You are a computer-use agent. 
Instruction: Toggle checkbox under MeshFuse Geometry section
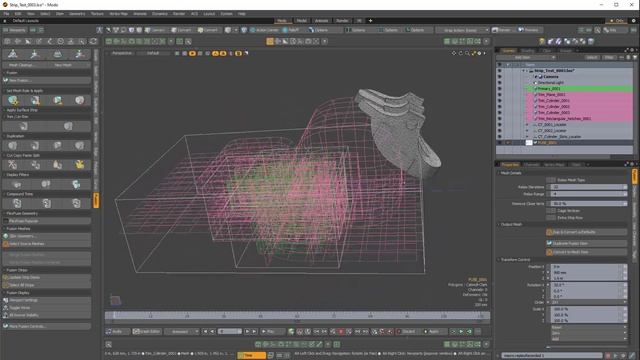pos(6,221)
